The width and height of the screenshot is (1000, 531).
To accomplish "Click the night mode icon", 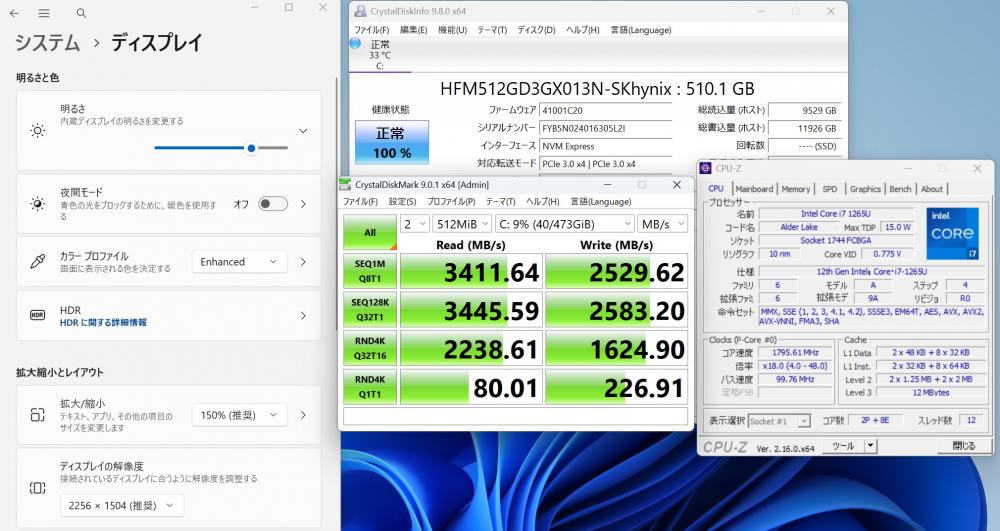I will 38,204.
